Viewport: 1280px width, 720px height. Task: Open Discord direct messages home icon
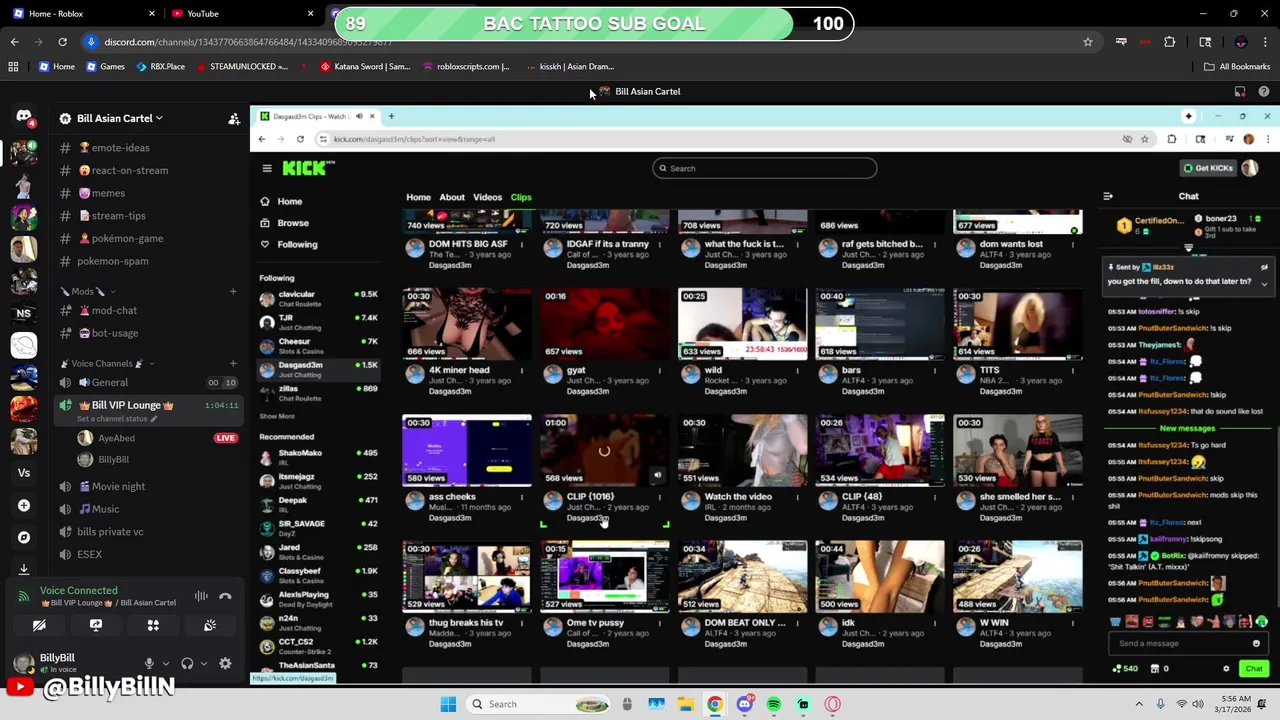24,117
